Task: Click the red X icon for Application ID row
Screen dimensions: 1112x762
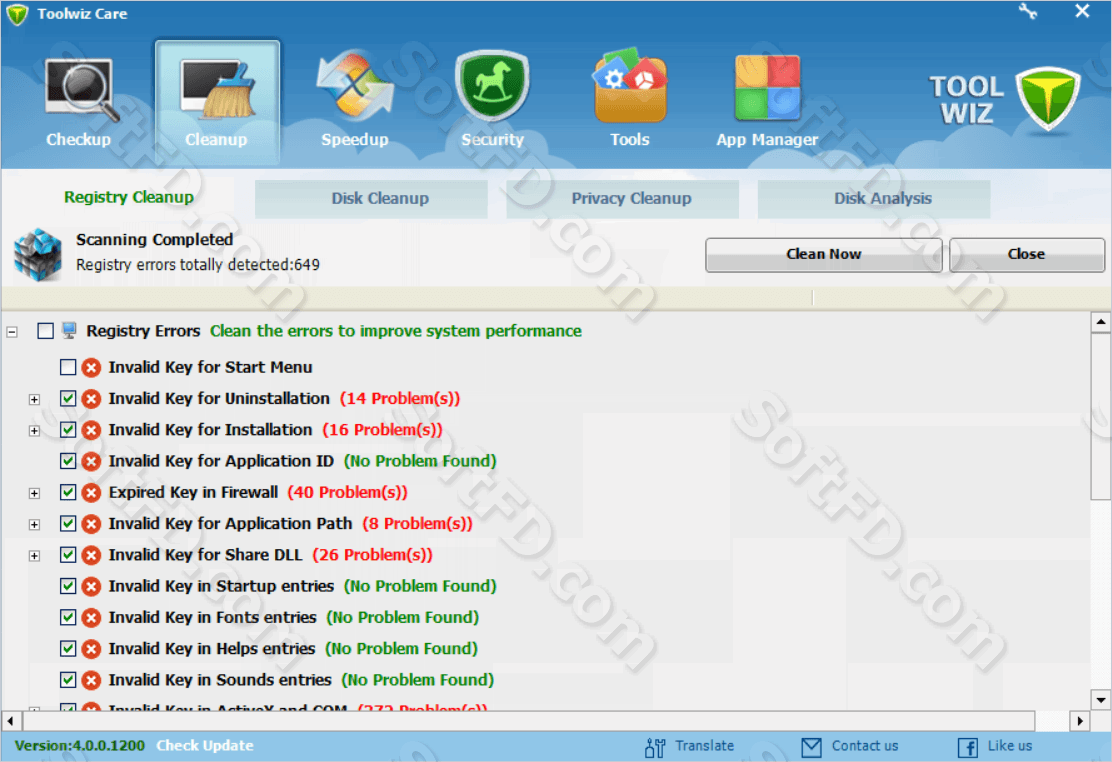Action: tap(91, 461)
